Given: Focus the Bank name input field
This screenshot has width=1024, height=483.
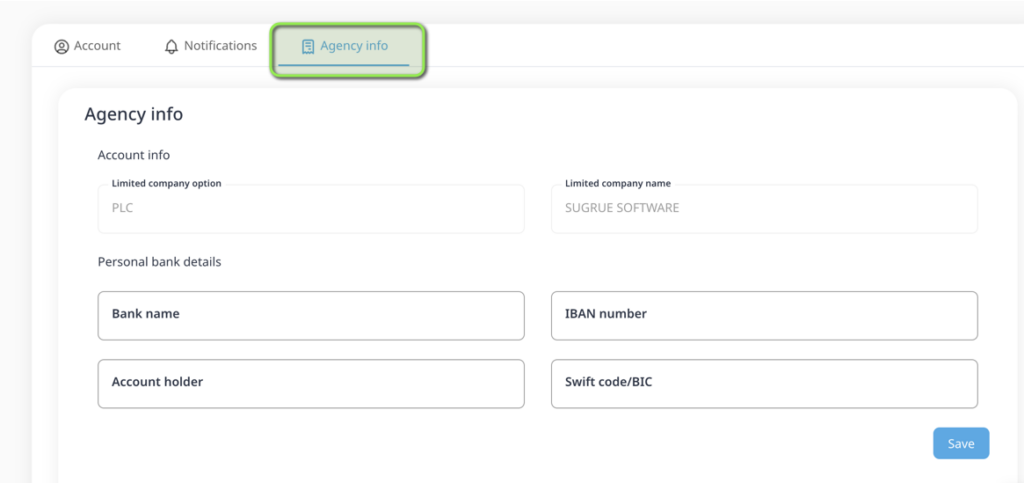Looking at the screenshot, I should [310, 315].
